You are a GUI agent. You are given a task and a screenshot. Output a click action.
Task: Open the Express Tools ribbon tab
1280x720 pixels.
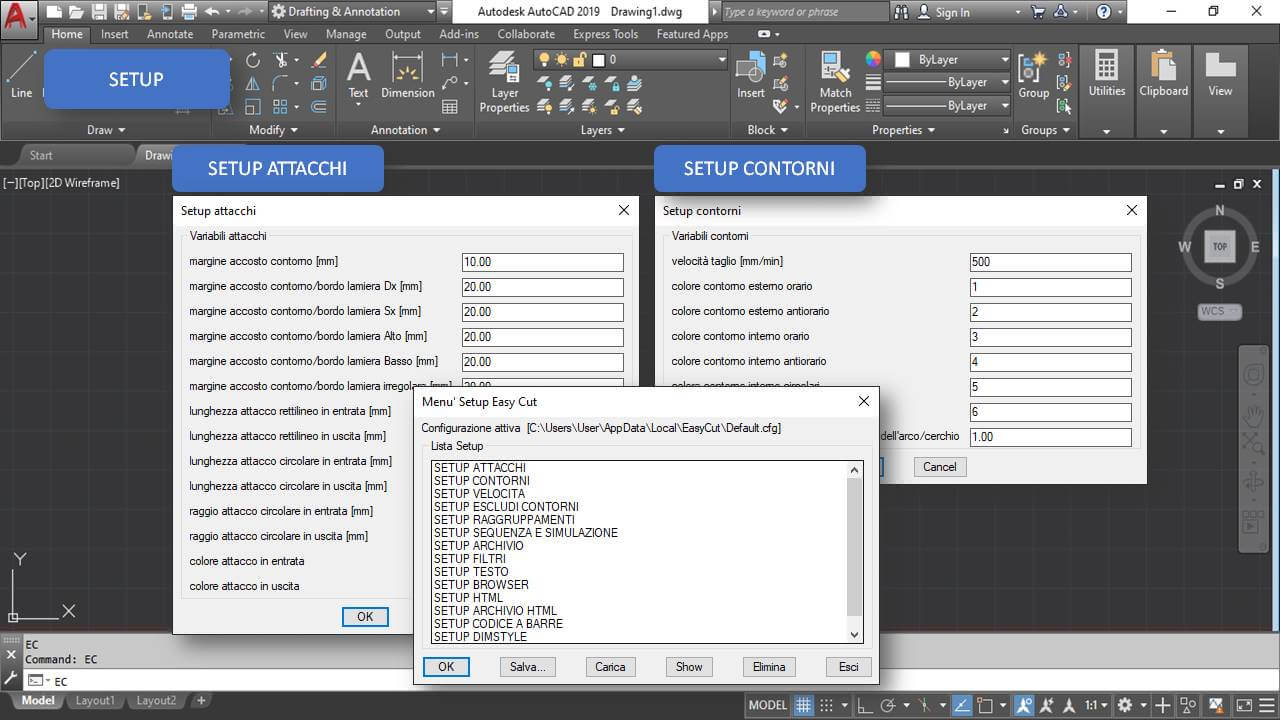tap(605, 34)
